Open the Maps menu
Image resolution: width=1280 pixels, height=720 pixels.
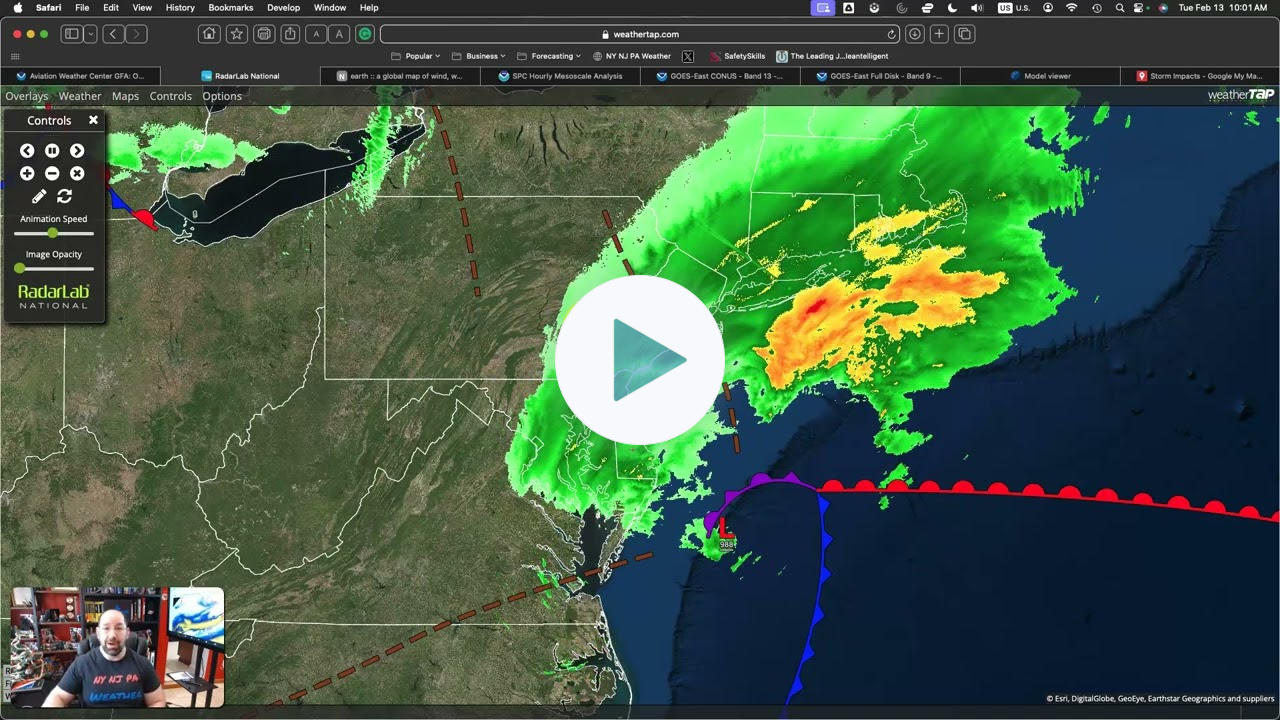pos(125,96)
